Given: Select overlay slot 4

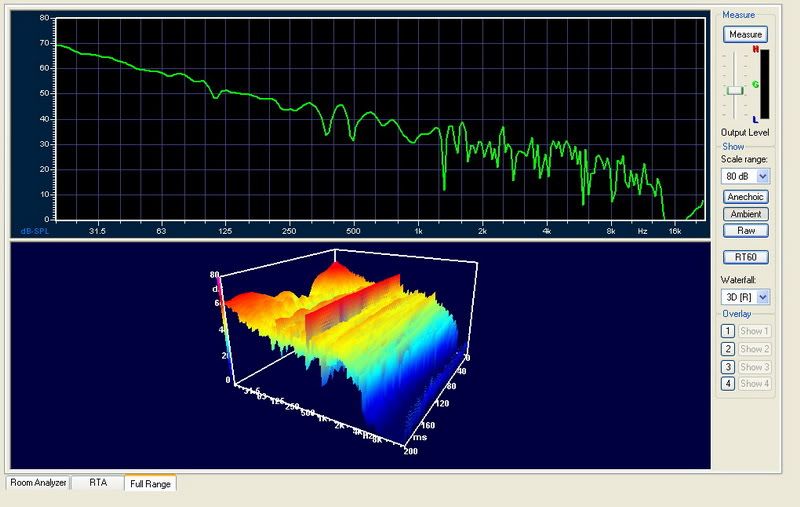Looking at the screenshot, I should [x=727, y=384].
